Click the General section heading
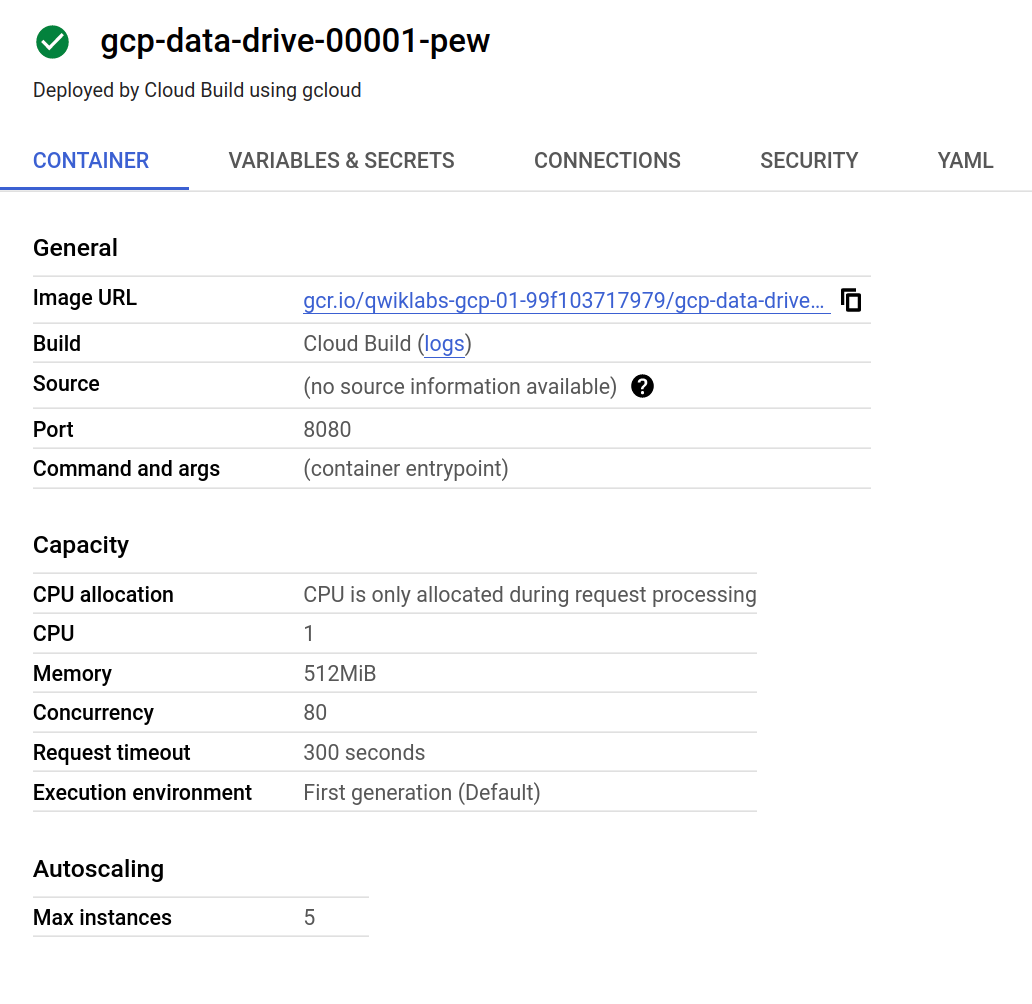The width and height of the screenshot is (1032, 1004). (x=75, y=248)
